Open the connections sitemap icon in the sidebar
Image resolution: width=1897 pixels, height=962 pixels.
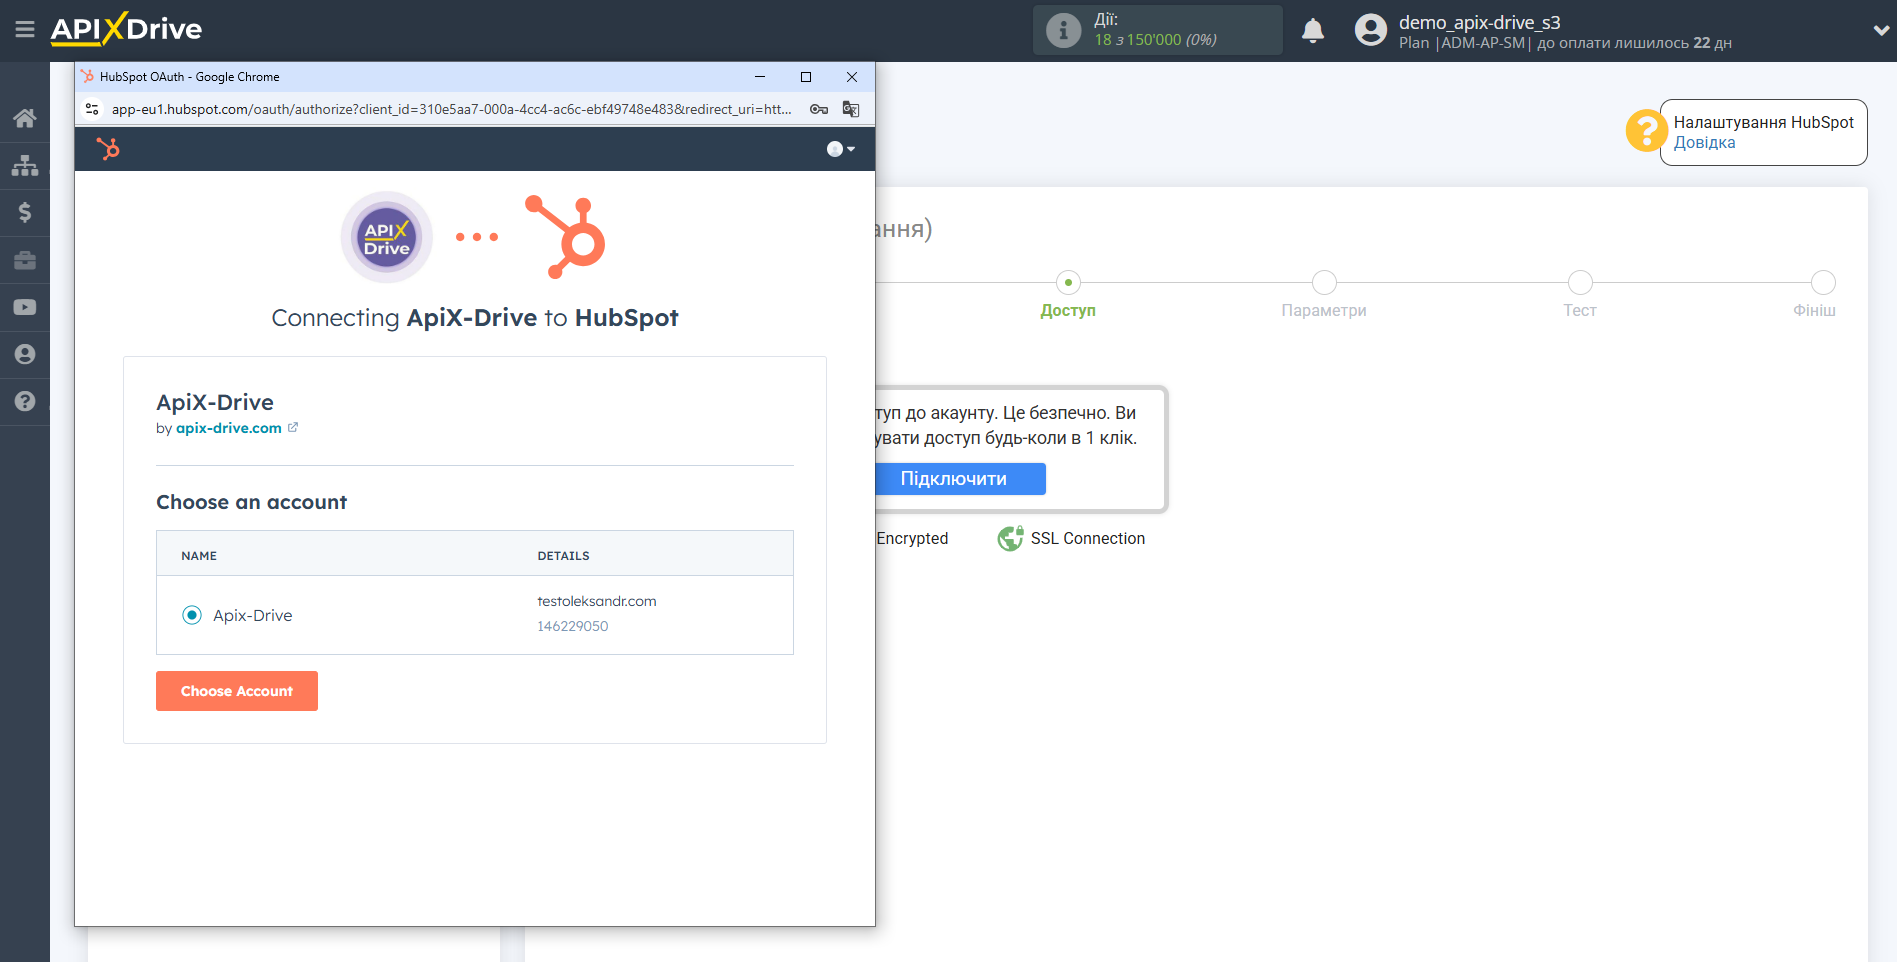tap(25, 165)
